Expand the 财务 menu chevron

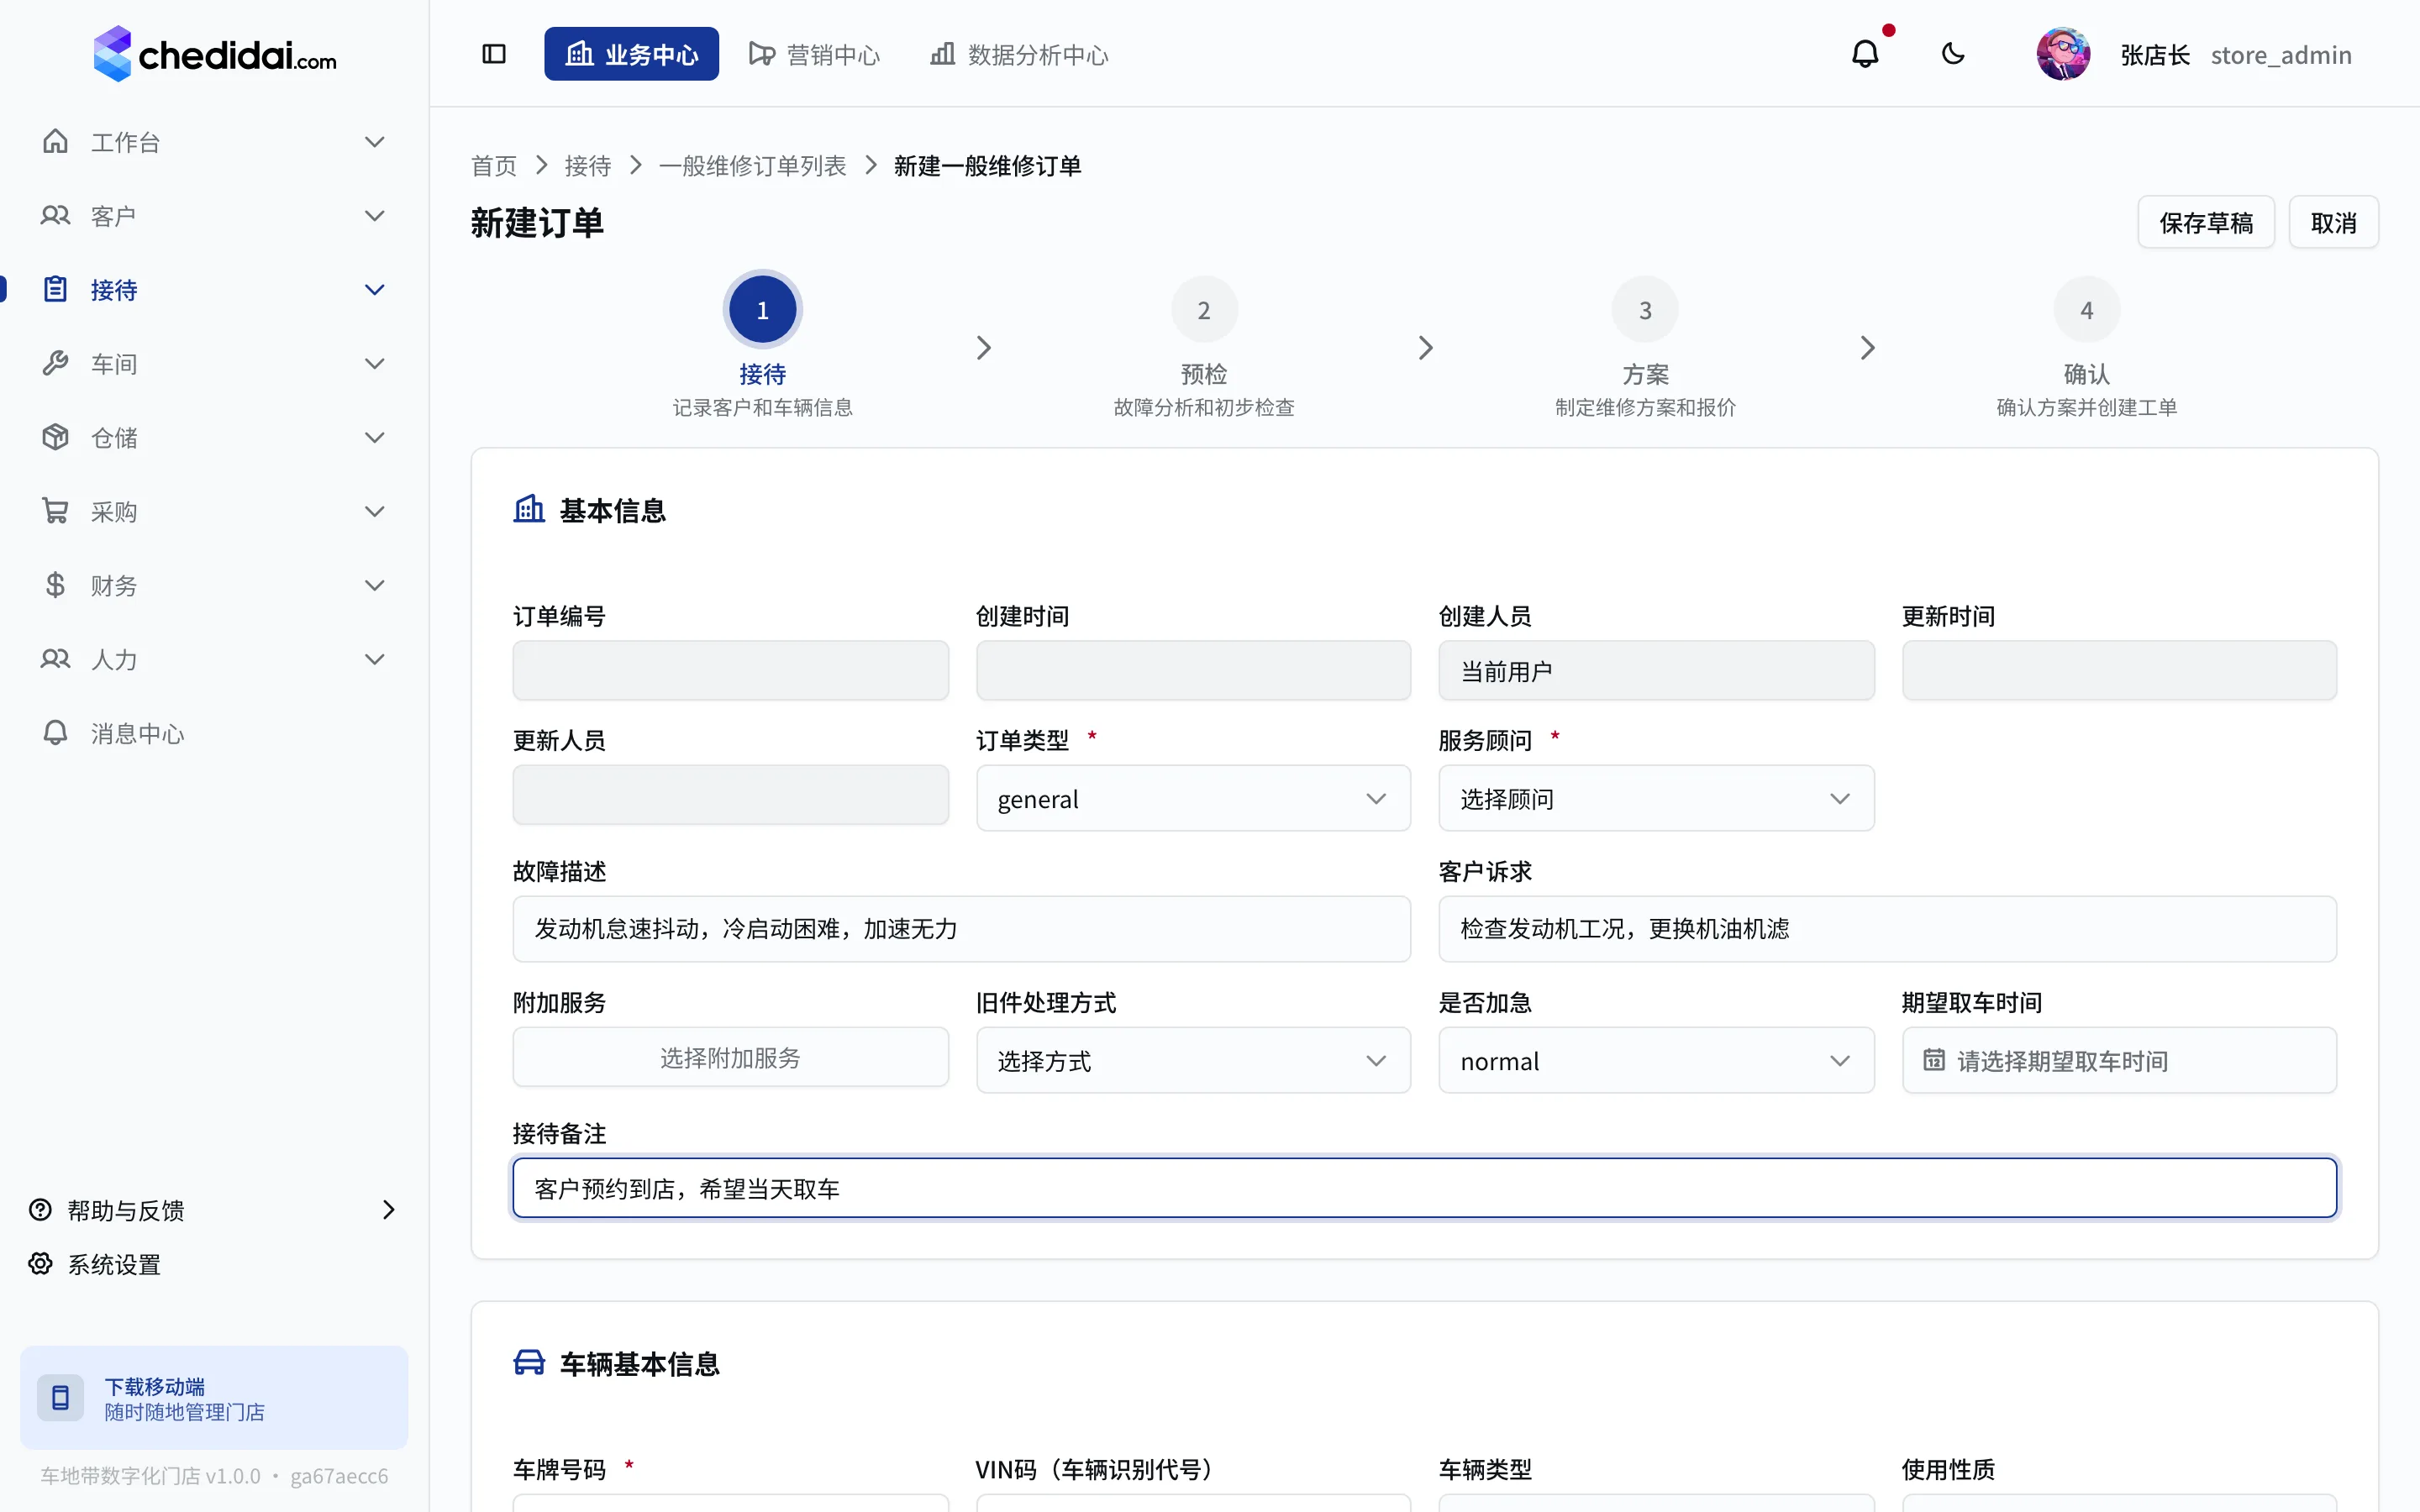coord(375,585)
